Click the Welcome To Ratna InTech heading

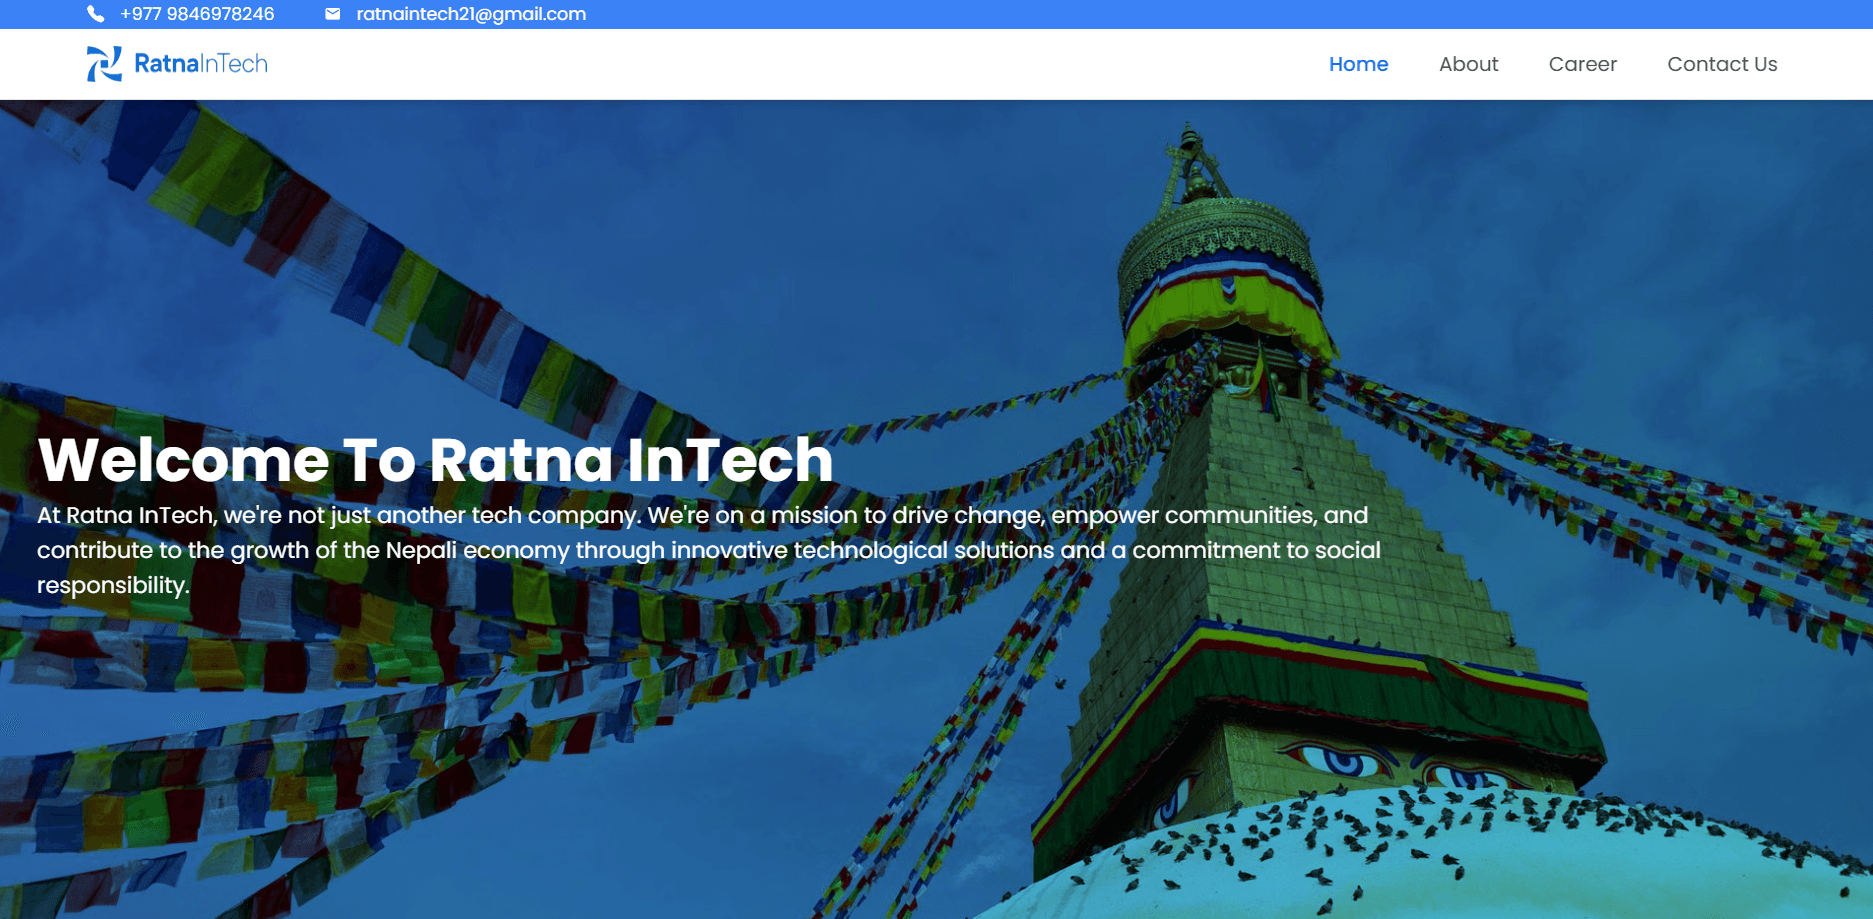click(435, 460)
